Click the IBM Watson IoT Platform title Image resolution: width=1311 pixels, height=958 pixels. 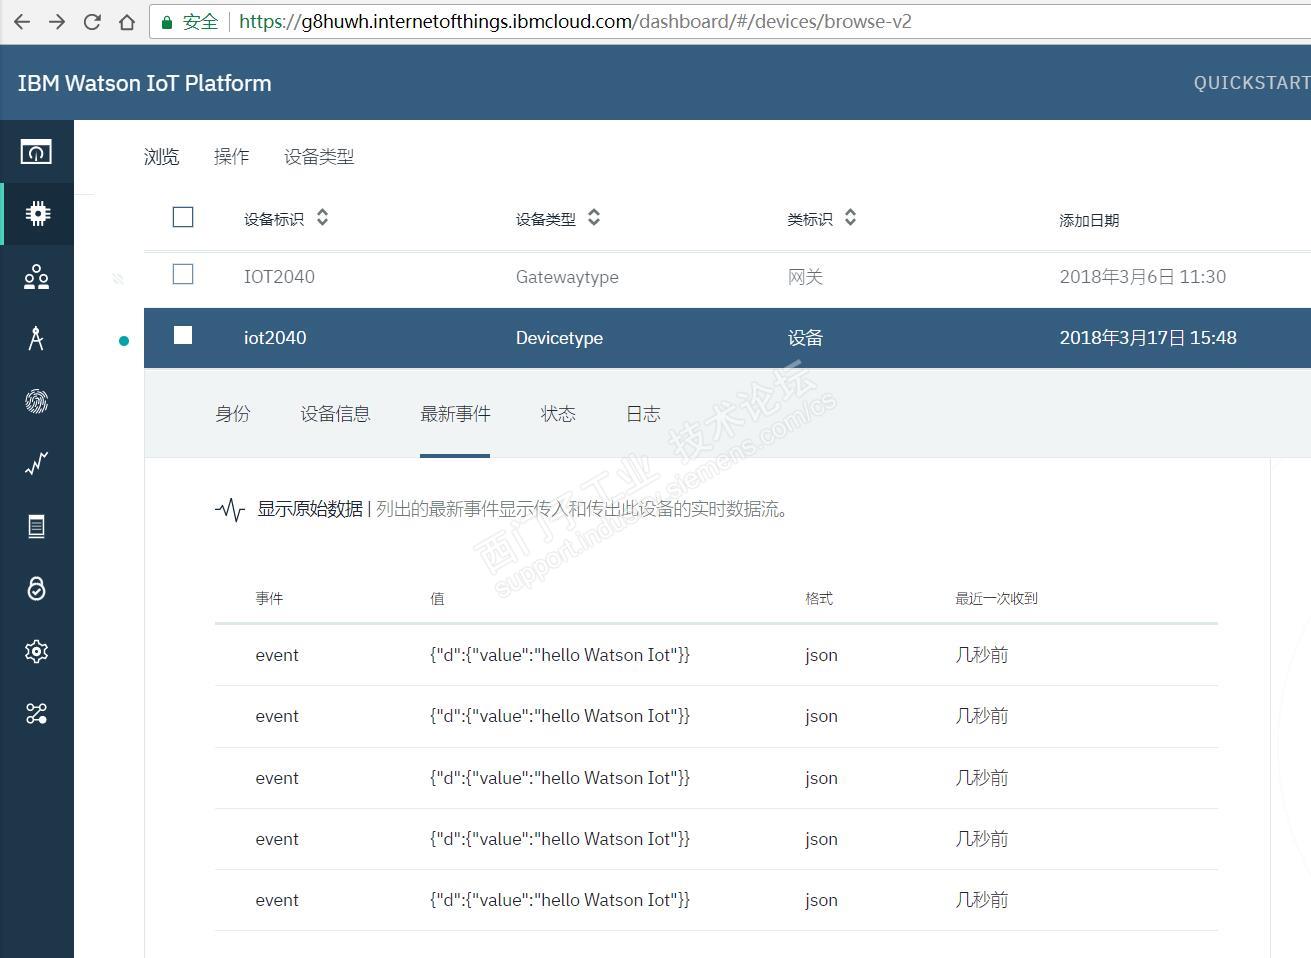(145, 83)
